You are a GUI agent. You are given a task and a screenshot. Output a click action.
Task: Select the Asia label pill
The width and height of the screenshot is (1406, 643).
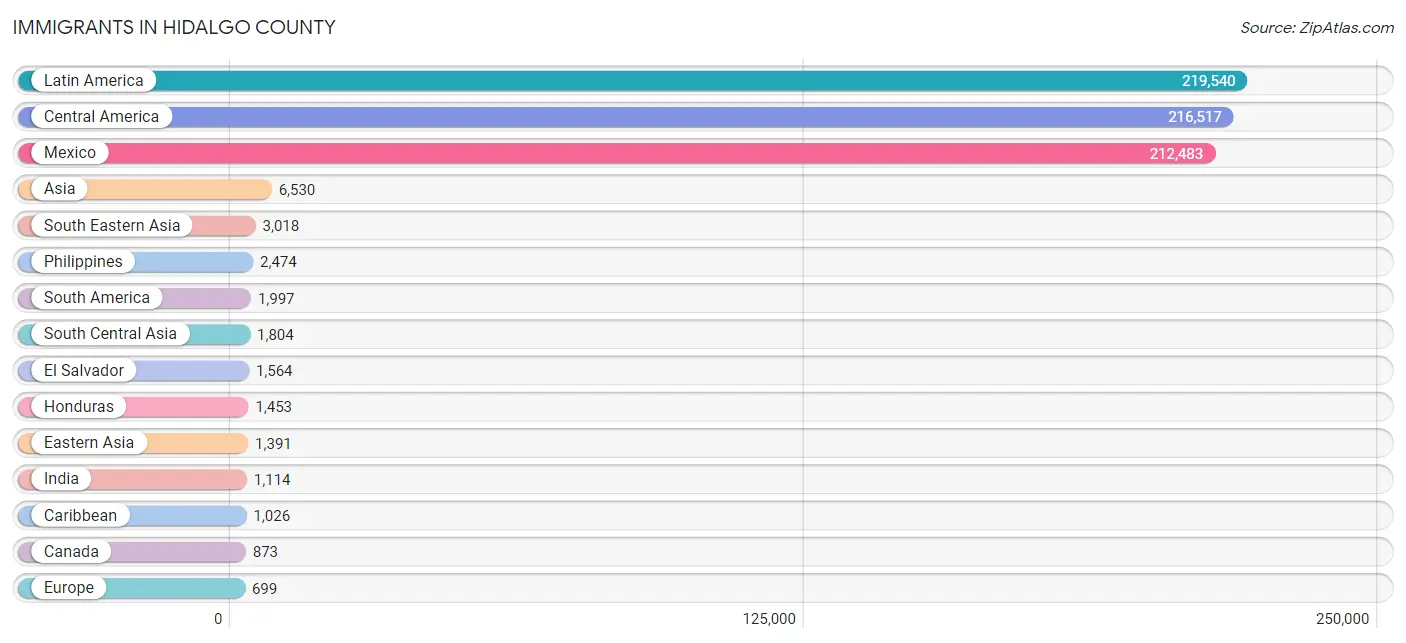[59, 189]
